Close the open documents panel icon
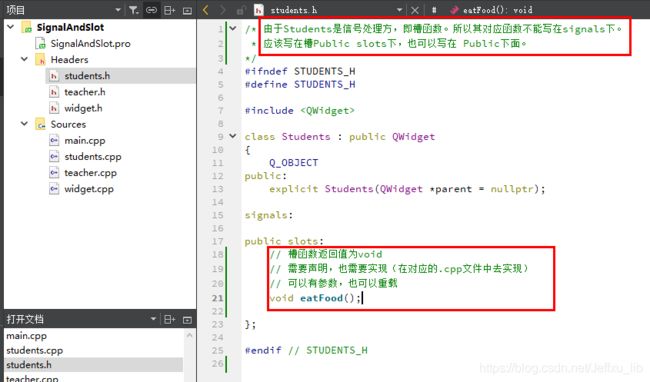650x382 pixels. [187, 320]
